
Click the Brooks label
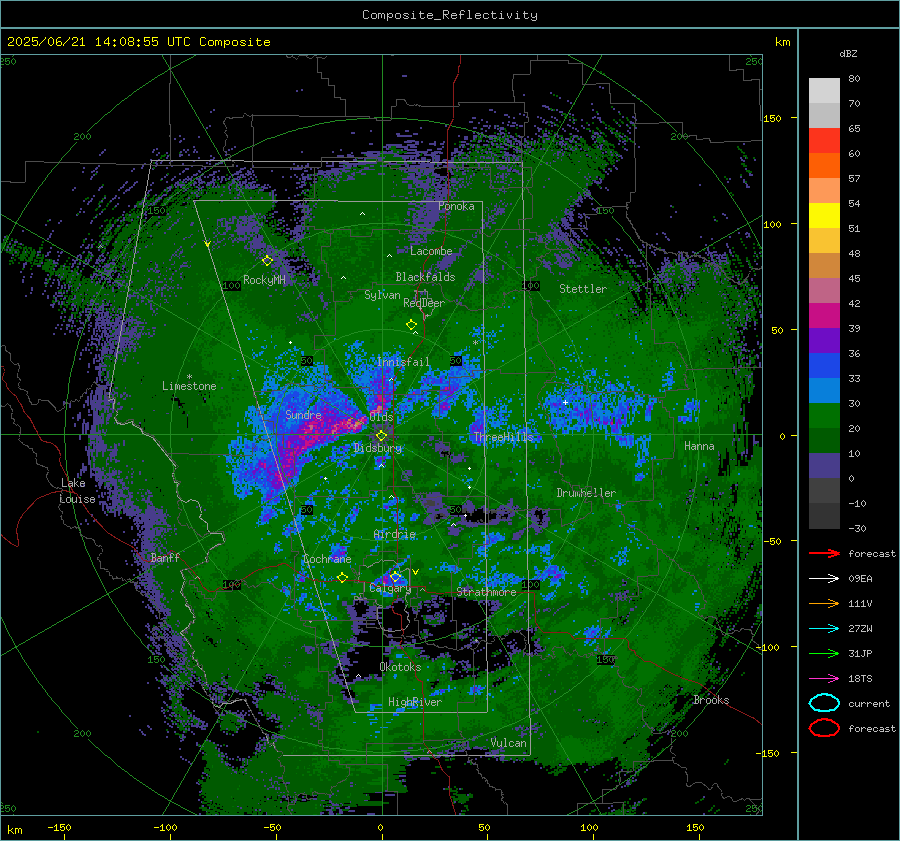pos(711,700)
